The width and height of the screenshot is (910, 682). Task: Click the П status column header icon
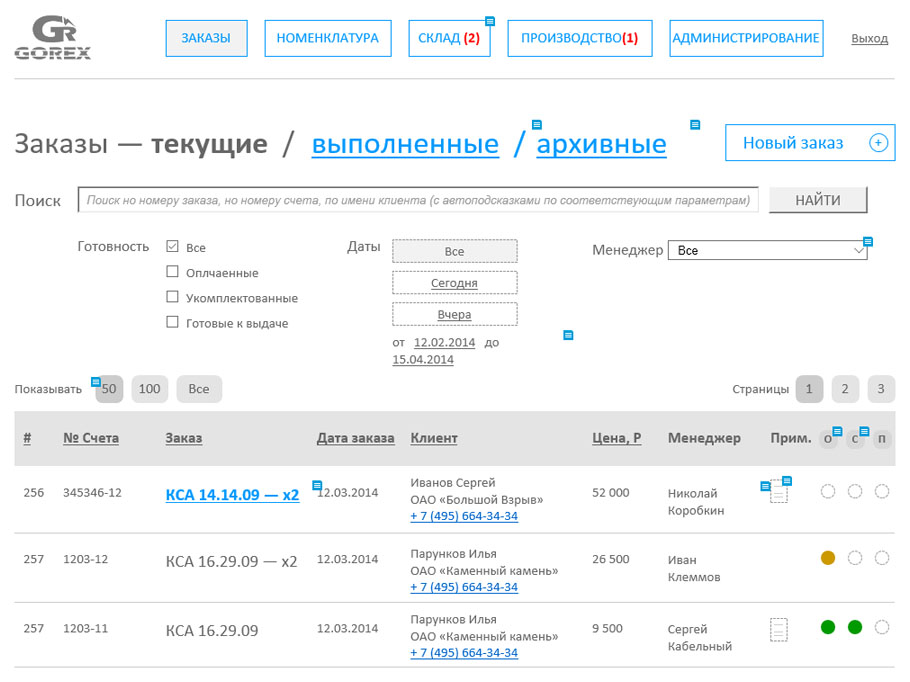pos(881,439)
